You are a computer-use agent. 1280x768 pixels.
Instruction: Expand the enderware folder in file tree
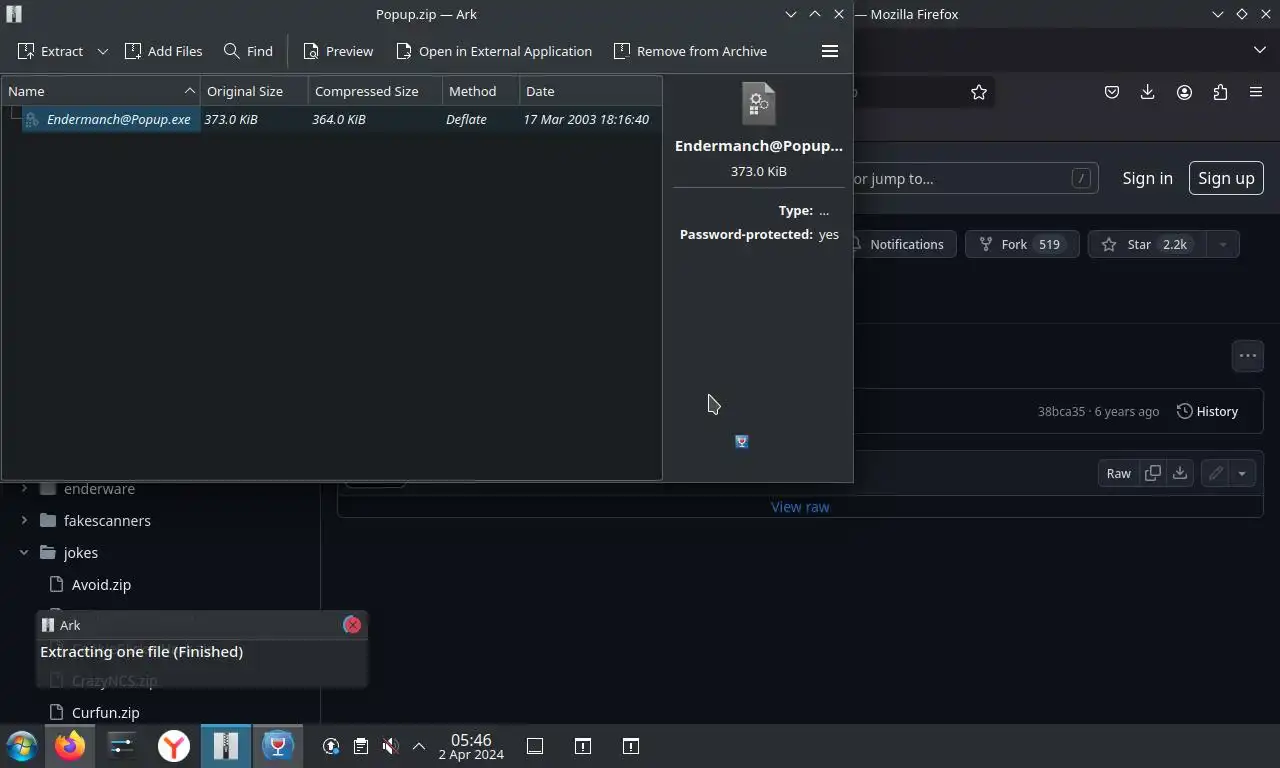[24, 489]
